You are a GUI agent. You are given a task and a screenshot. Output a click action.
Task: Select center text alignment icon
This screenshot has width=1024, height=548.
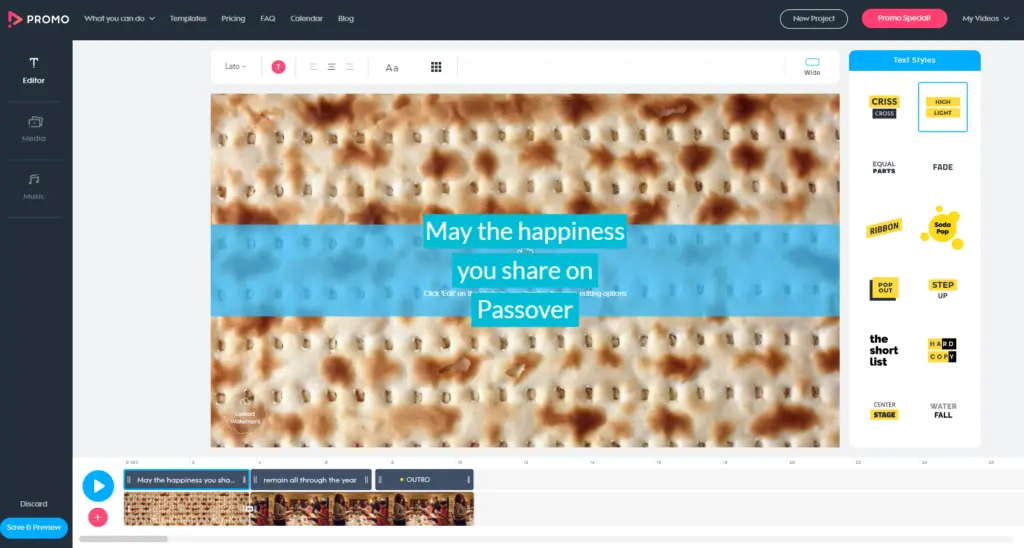pos(331,67)
